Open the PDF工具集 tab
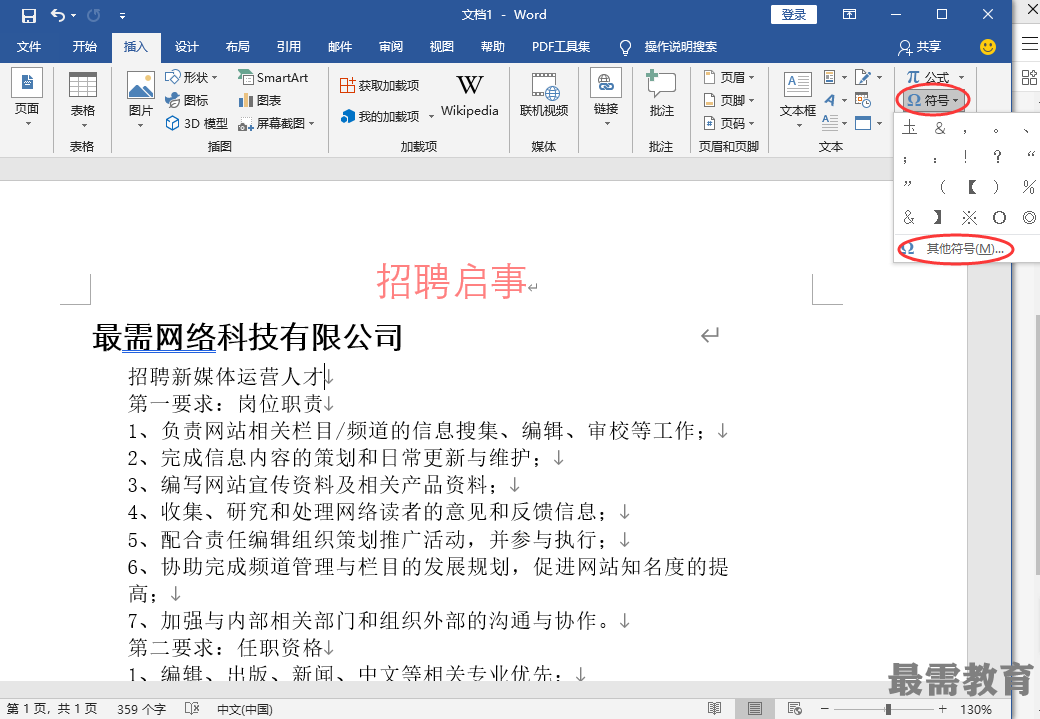 pos(560,46)
